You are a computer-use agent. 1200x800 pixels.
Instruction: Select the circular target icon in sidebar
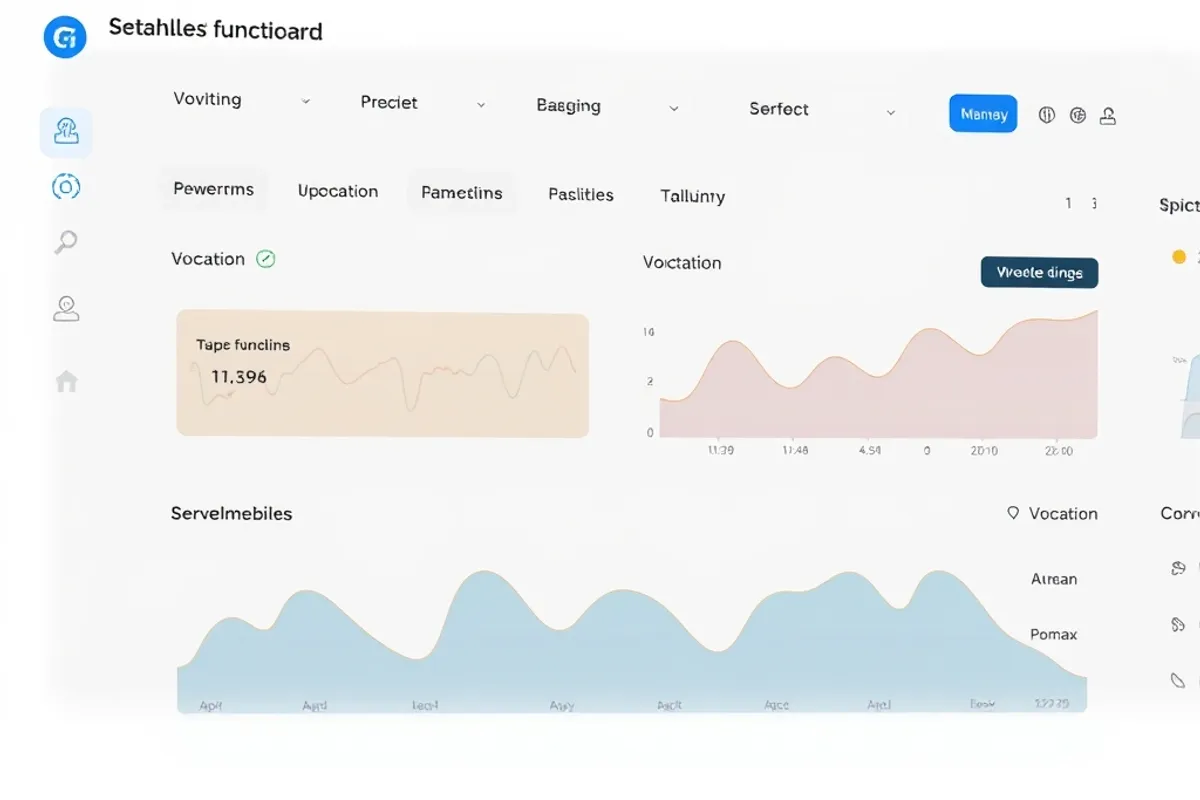coord(66,186)
